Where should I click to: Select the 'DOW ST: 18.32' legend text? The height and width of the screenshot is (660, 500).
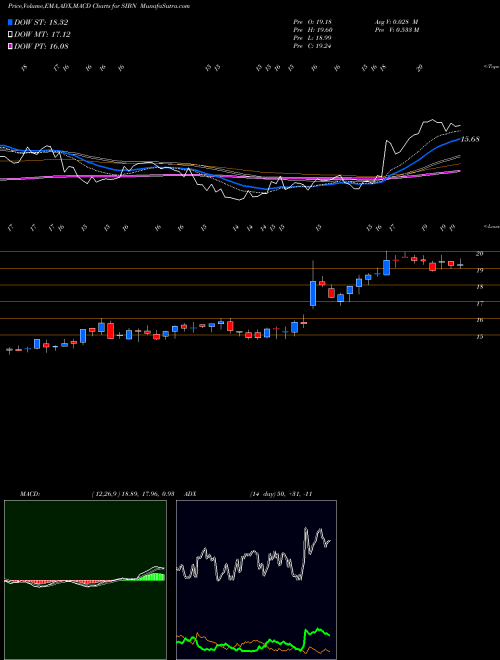41,22
